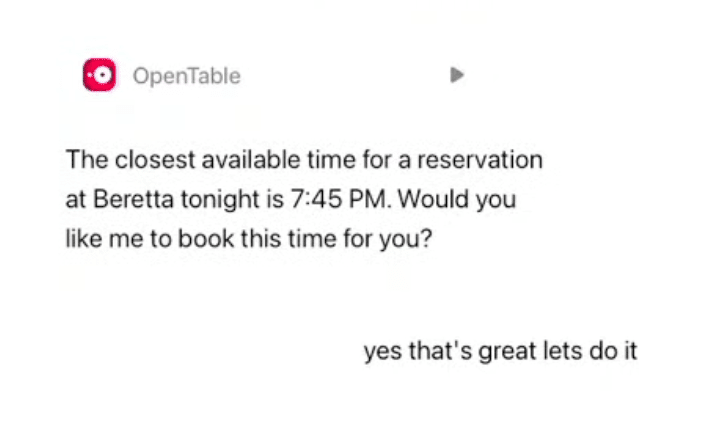Click the reply 'yes that's great lets do it'
The image size is (722, 422).
(500, 352)
